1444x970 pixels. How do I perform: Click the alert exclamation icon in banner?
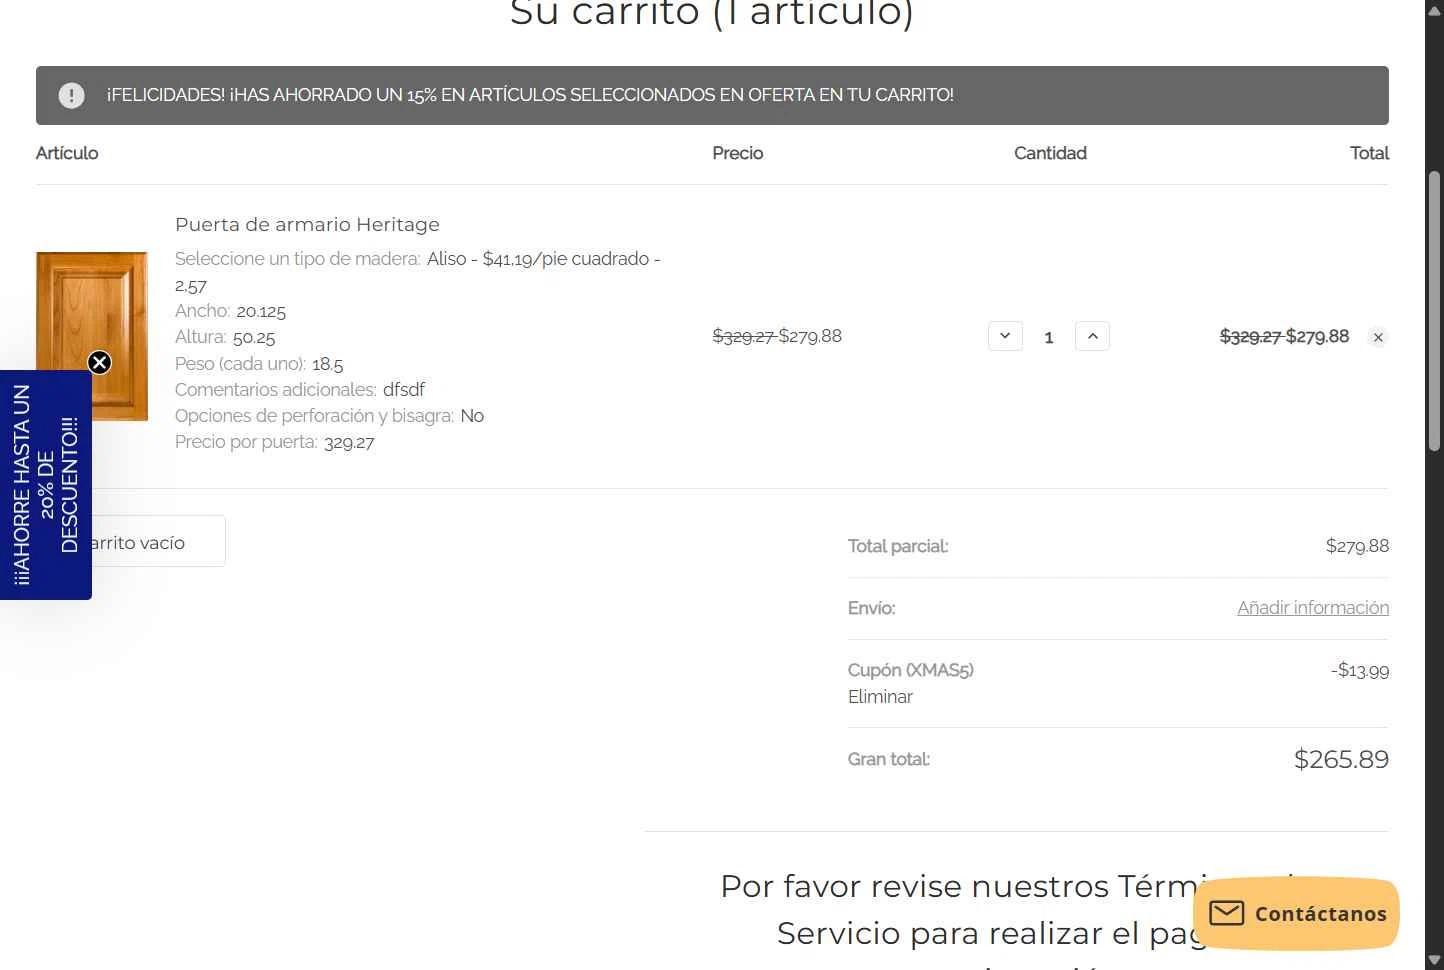(x=72, y=95)
